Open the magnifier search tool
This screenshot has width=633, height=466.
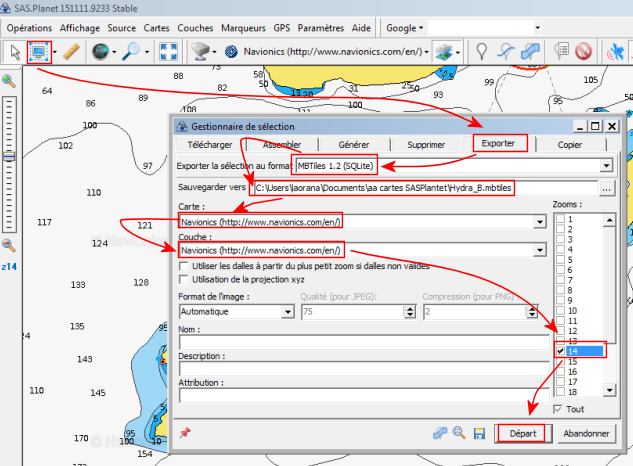tap(132, 52)
